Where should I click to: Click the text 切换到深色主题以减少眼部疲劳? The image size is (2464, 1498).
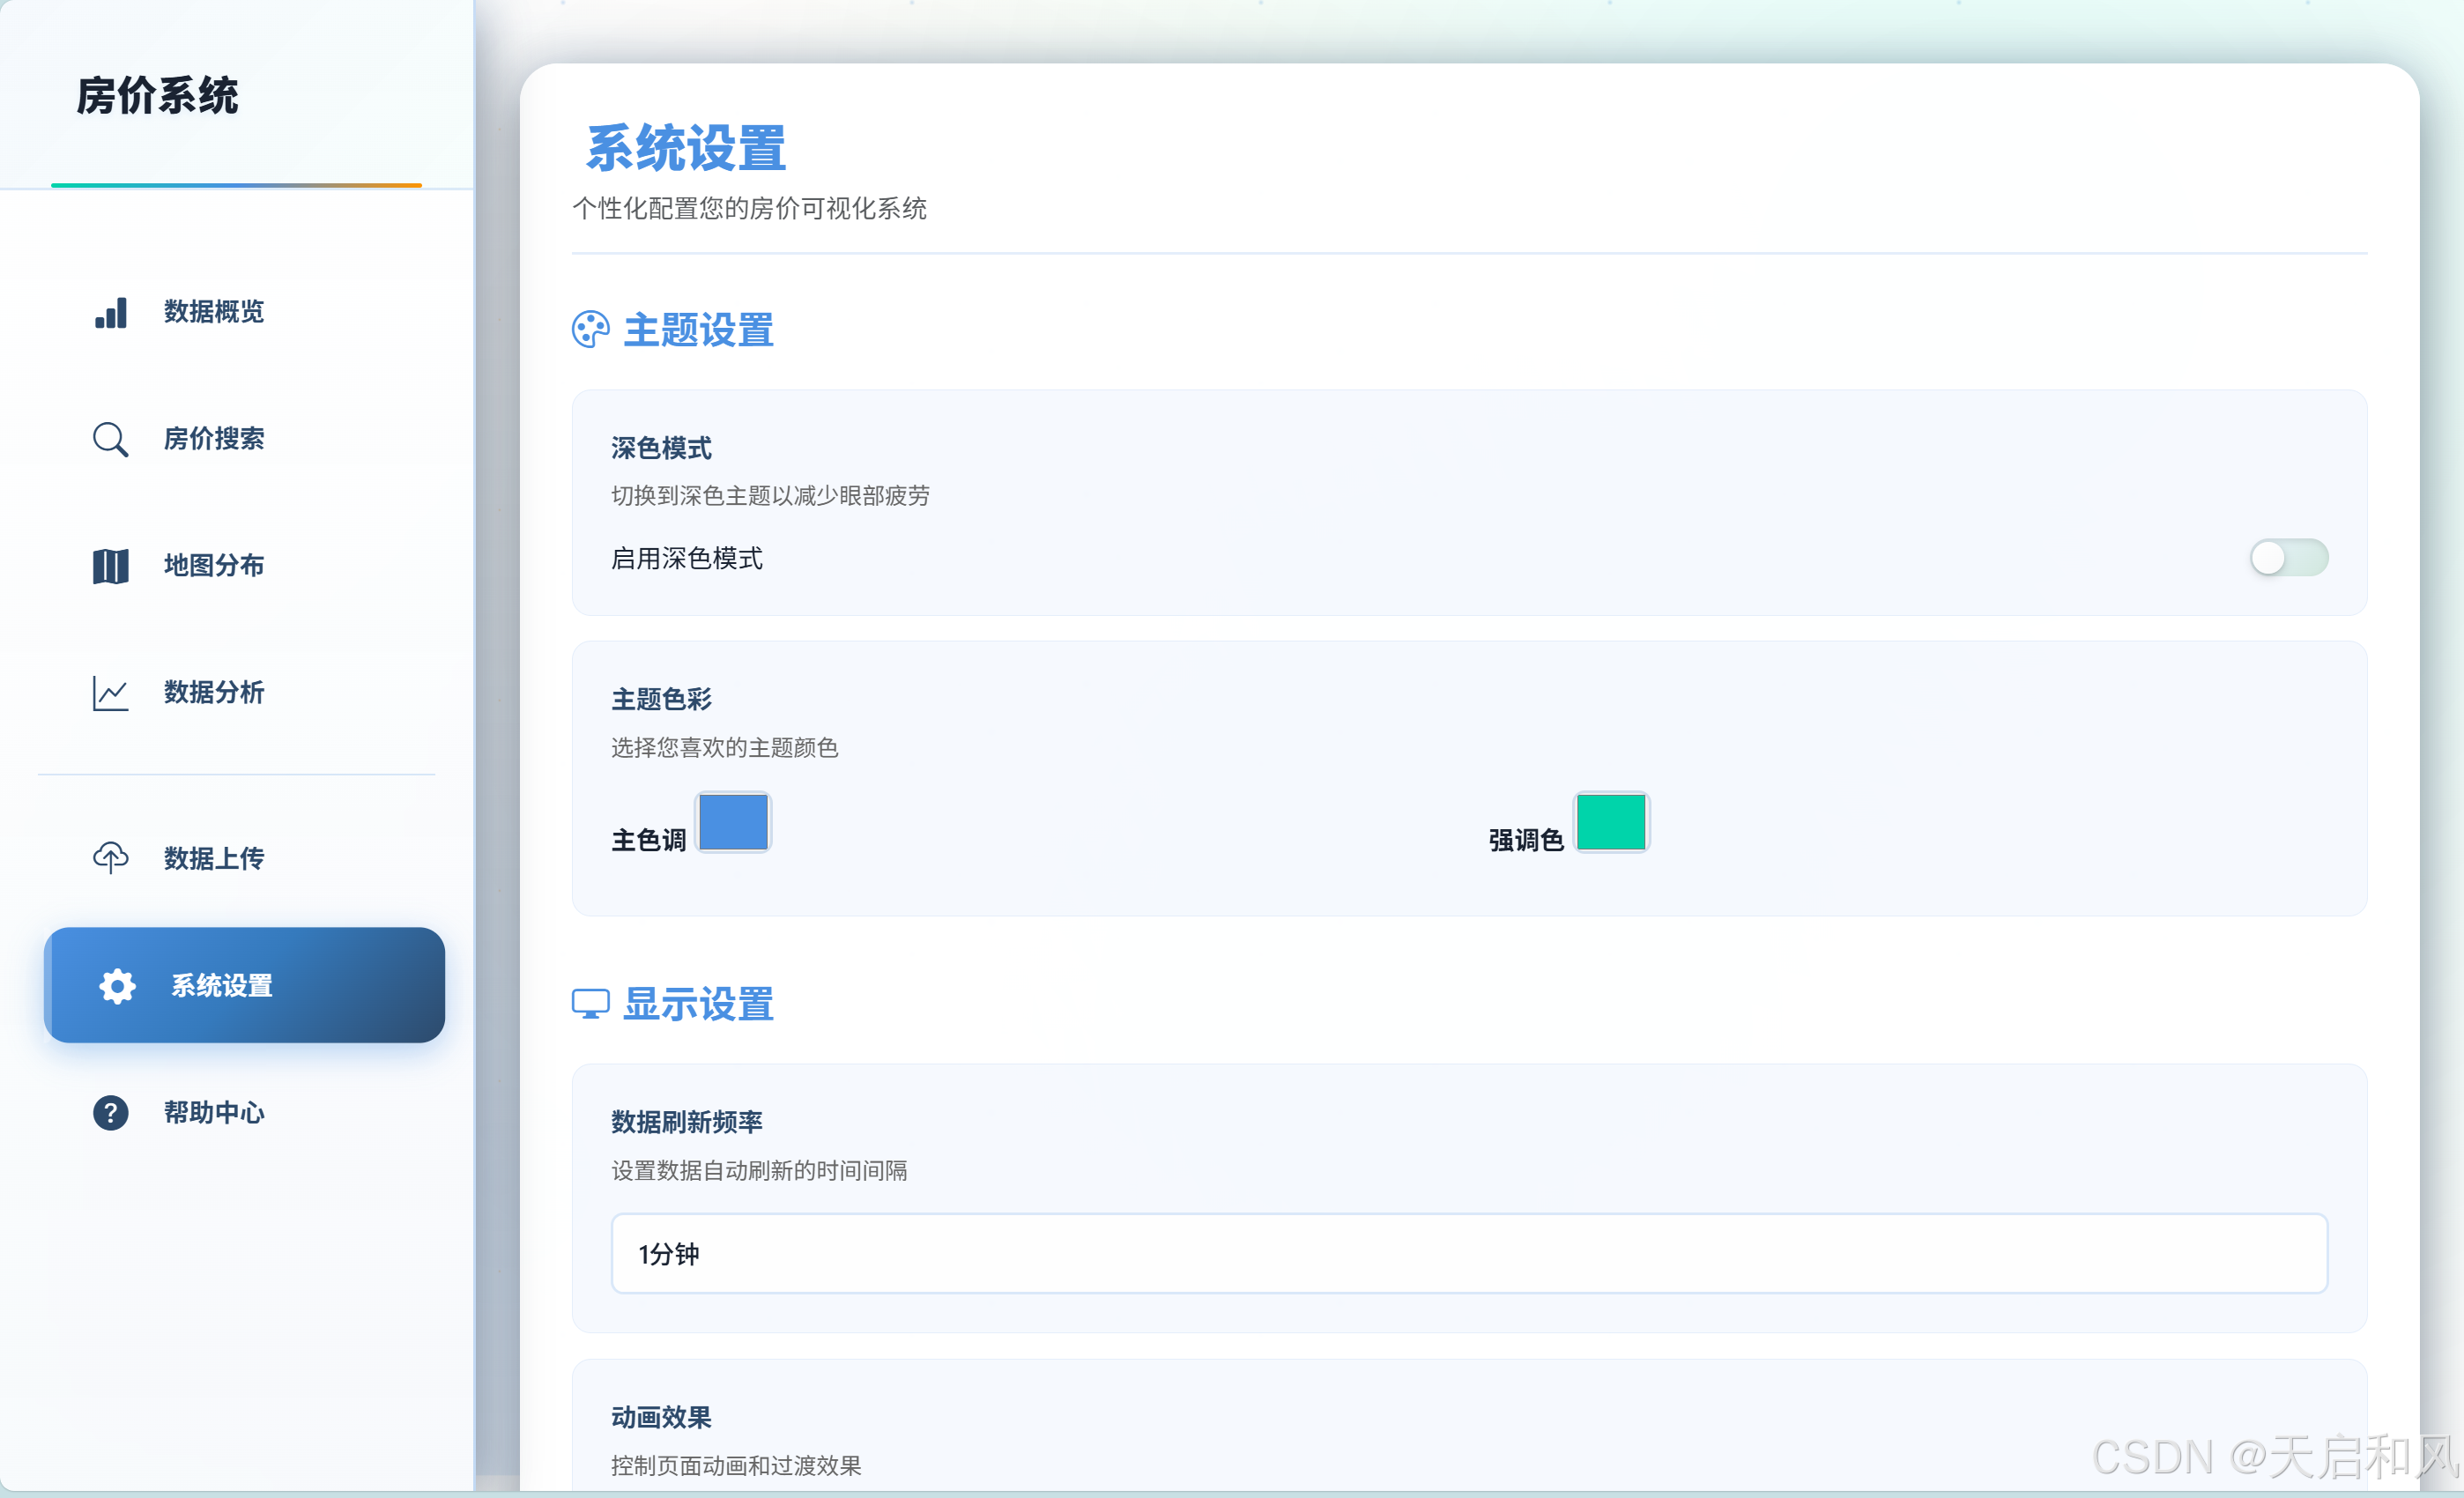coord(770,496)
